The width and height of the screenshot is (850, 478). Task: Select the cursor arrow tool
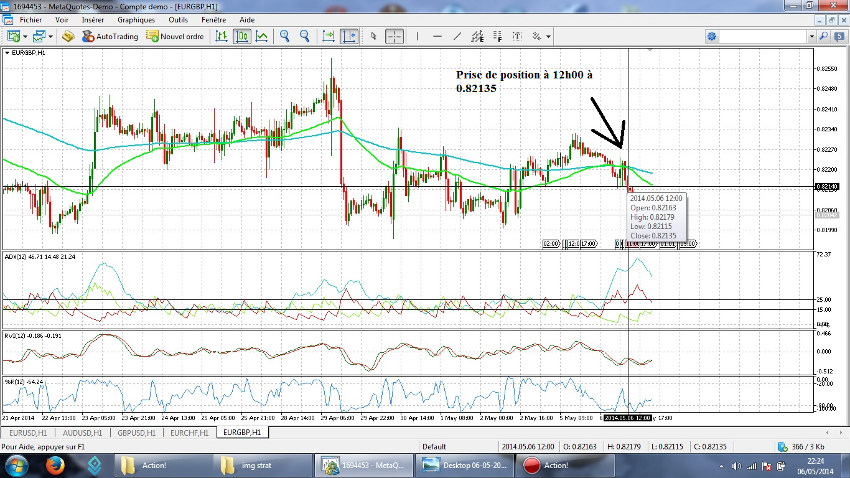pyautogui.click(x=373, y=36)
